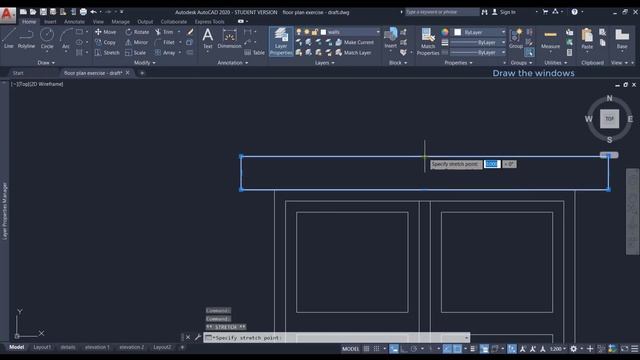Click Match Properties tool
Screen dimensions: 640x360
[x=428, y=41]
